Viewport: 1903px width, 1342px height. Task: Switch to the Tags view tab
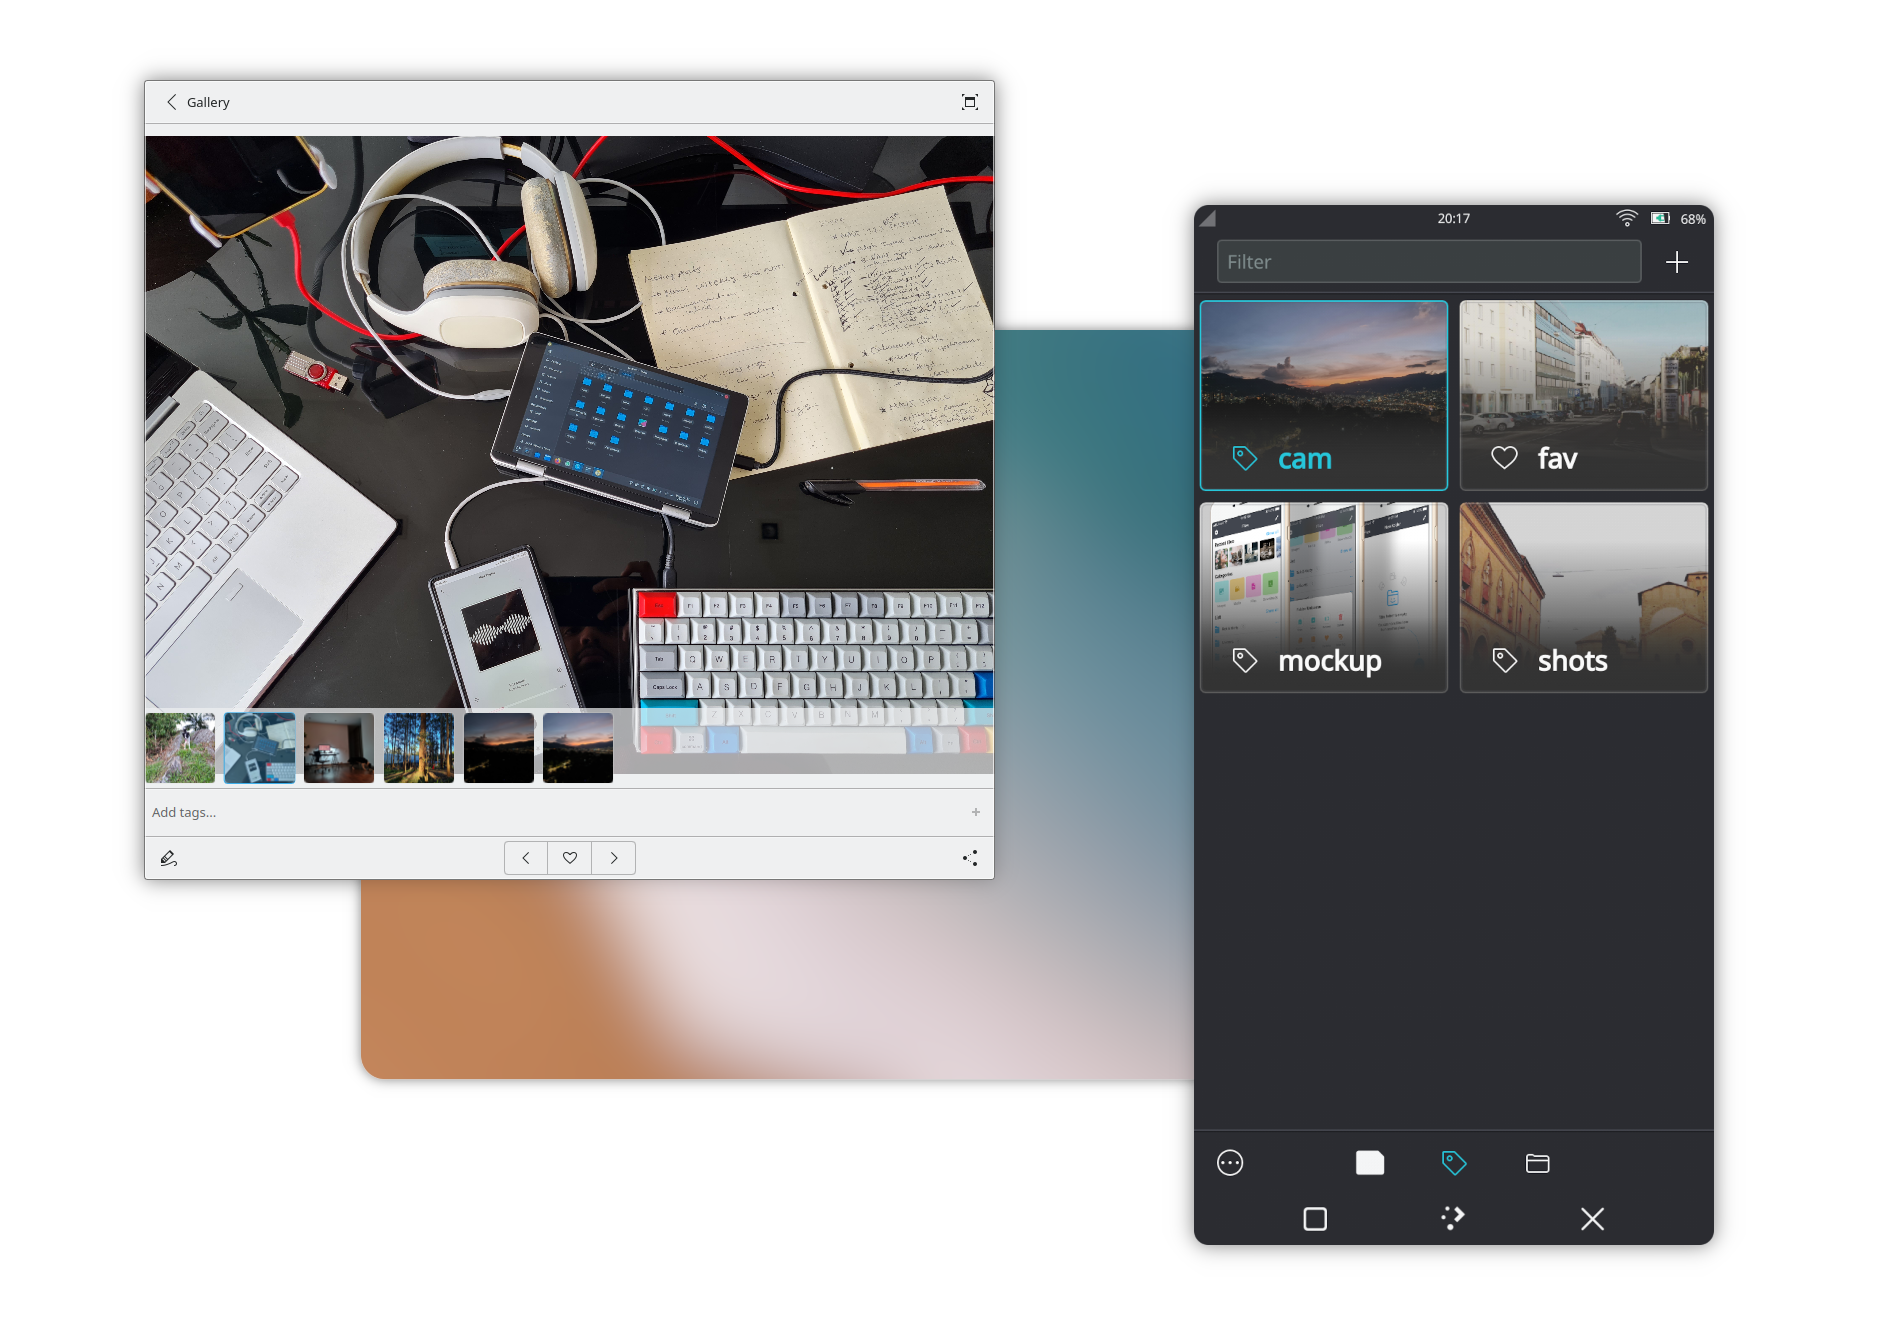coord(1454,1163)
